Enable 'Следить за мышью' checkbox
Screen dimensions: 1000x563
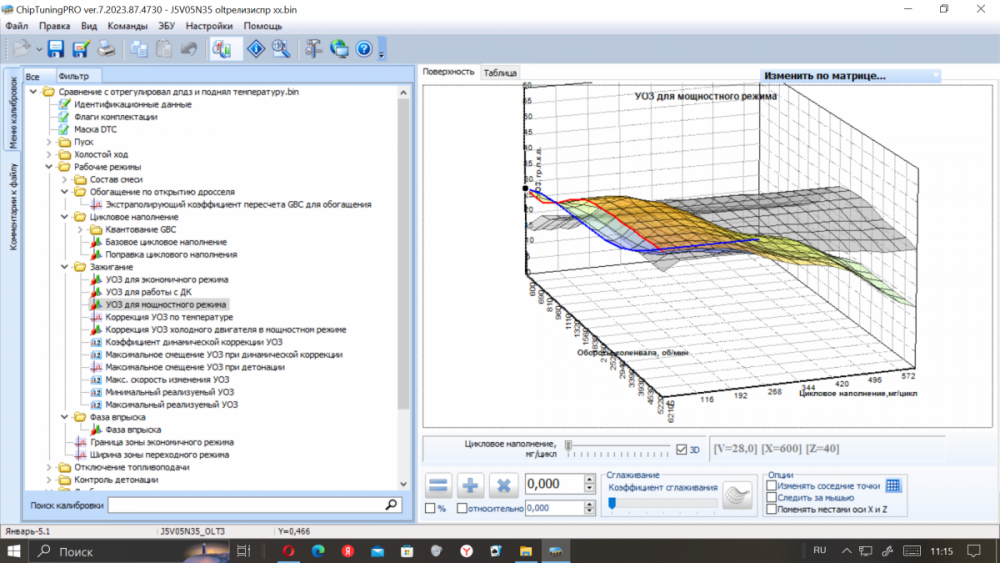point(771,497)
